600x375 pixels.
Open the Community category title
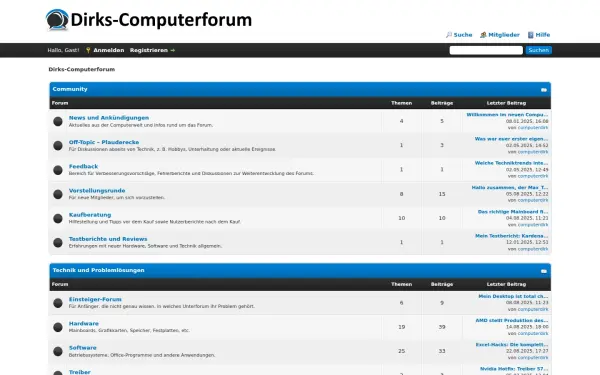click(x=70, y=89)
